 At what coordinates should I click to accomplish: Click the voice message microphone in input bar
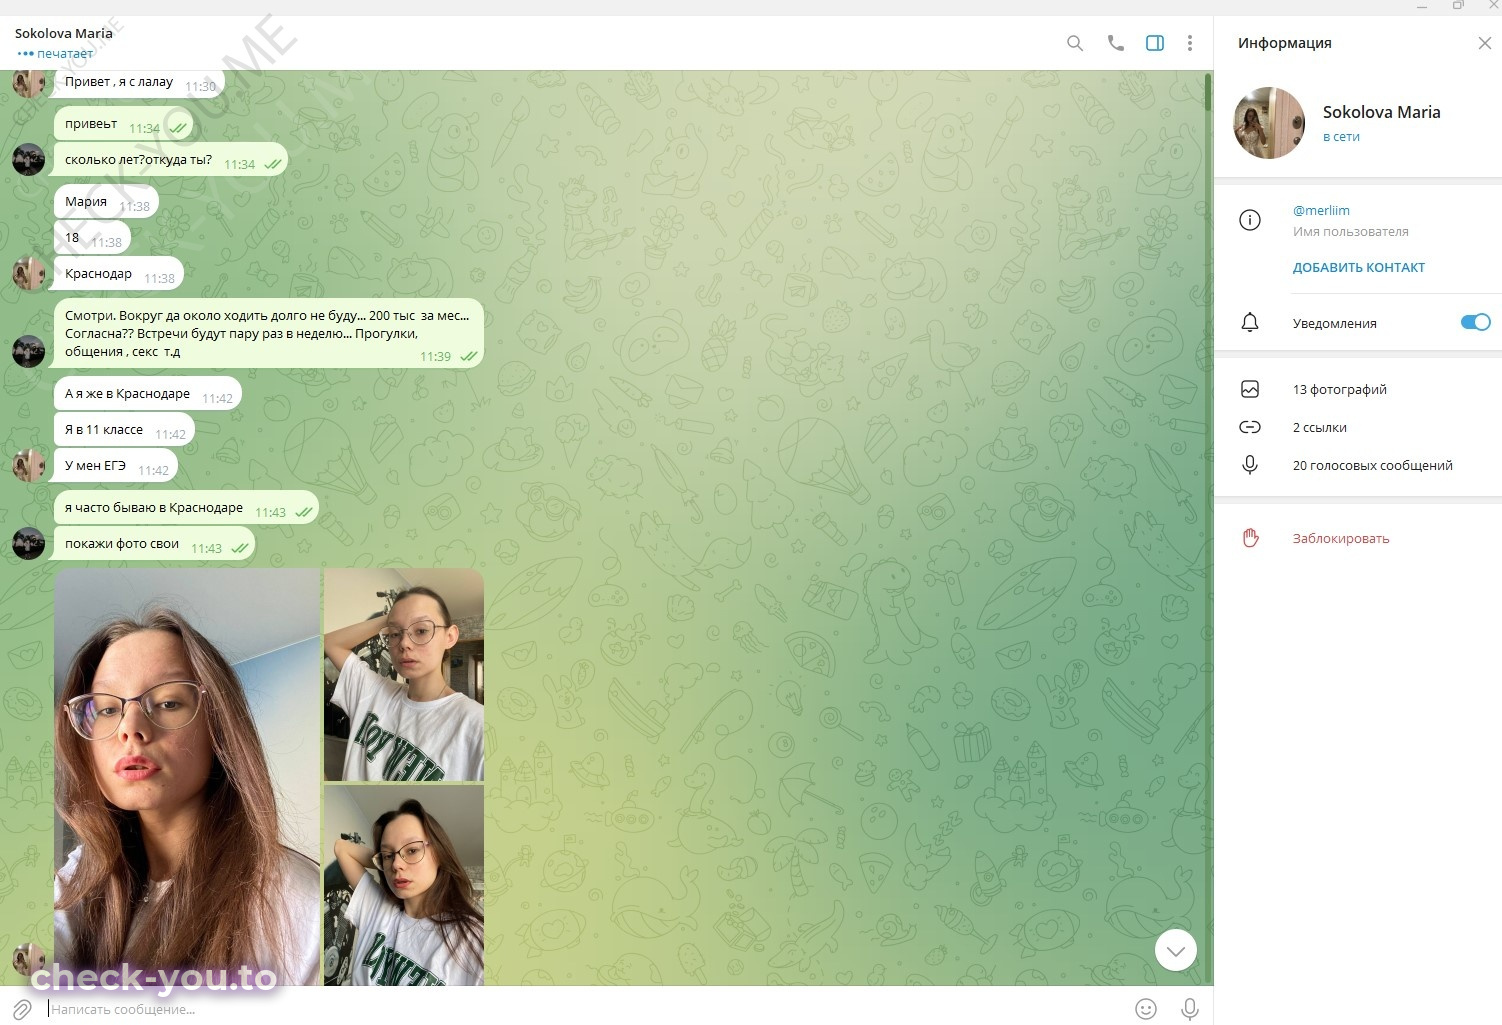click(x=1190, y=1009)
